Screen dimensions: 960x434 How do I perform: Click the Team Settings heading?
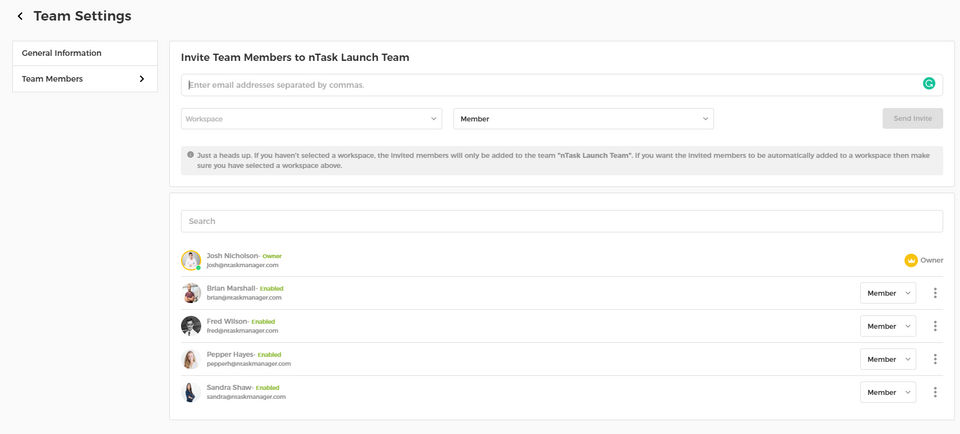click(x=83, y=17)
